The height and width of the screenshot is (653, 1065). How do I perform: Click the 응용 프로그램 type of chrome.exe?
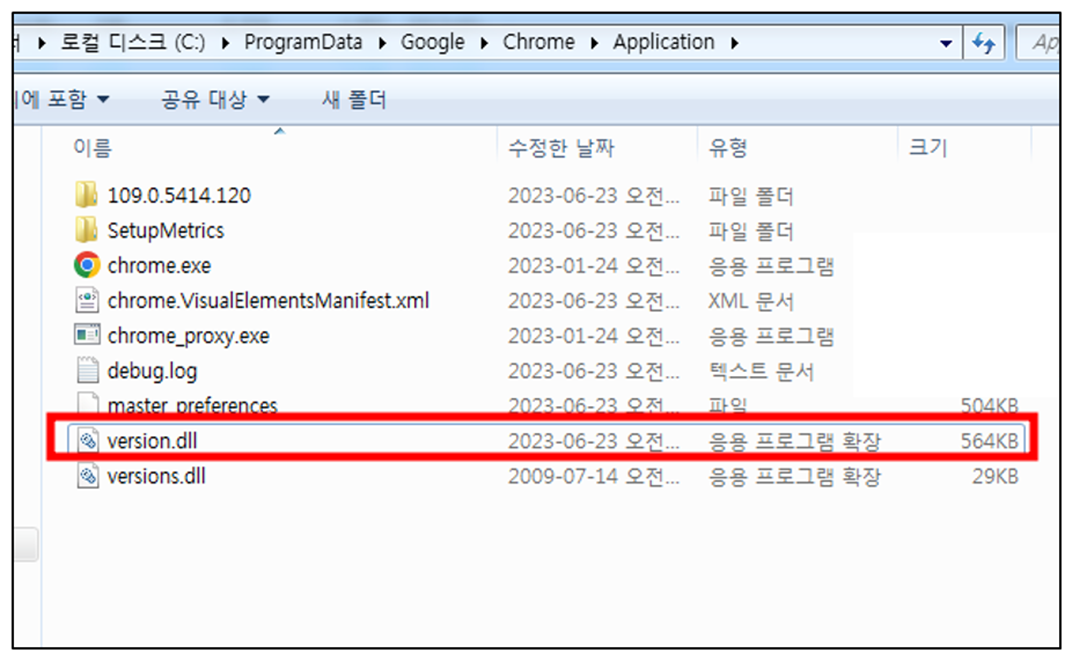point(771,266)
